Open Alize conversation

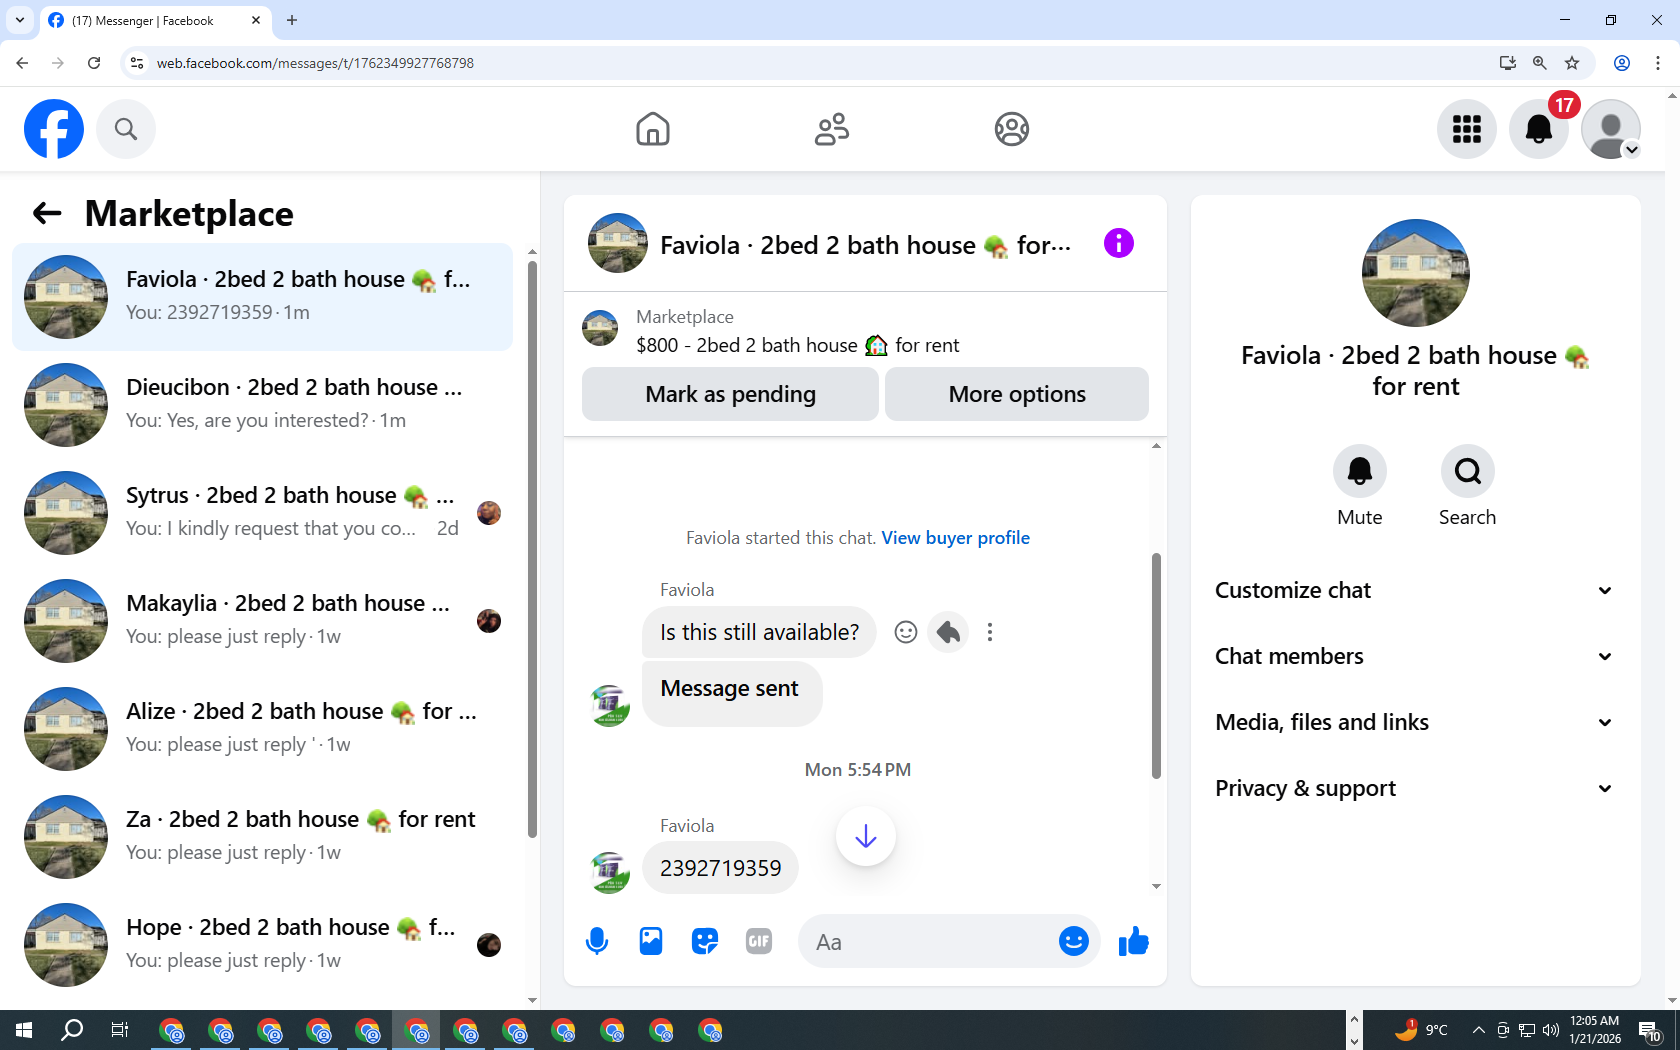pos(262,729)
